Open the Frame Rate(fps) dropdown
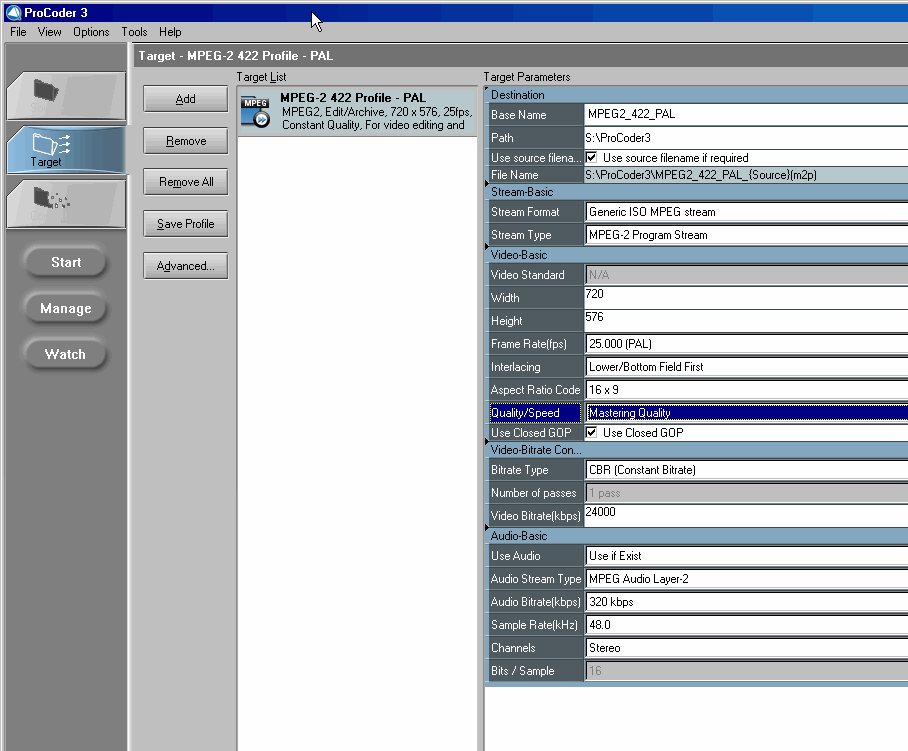This screenshot has width=908, height=751. coord(746,344)
